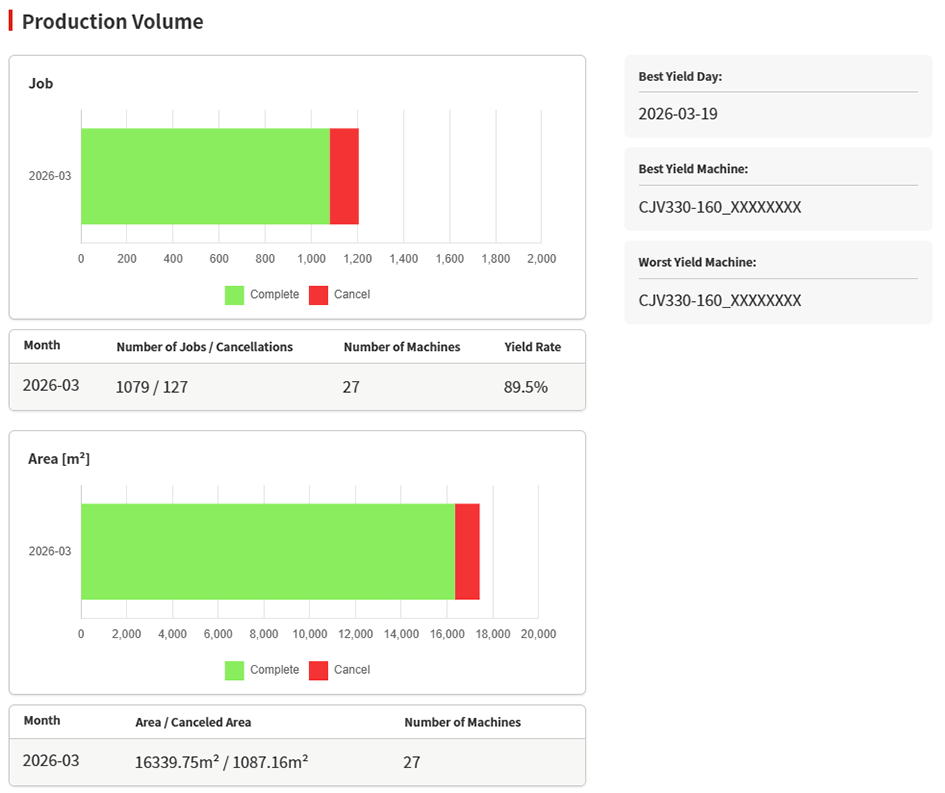Toggle Complete legend swatch in Area chart
This screenshot has width=945, height=793.
click(x=234, y=671)
